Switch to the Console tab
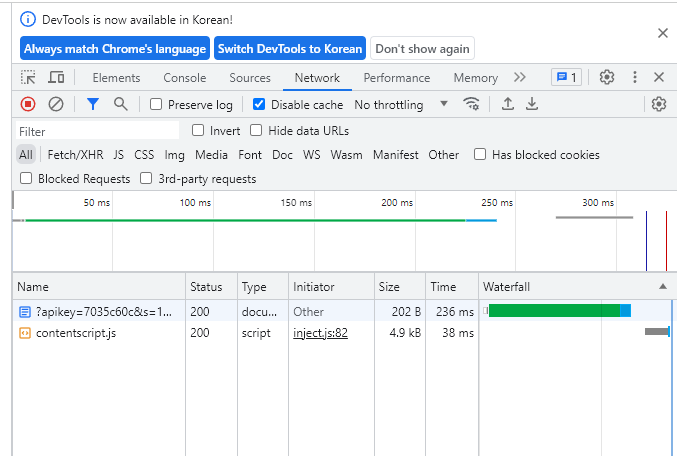Viewport: 677px width, 456px height. click(x=184, y=78)
